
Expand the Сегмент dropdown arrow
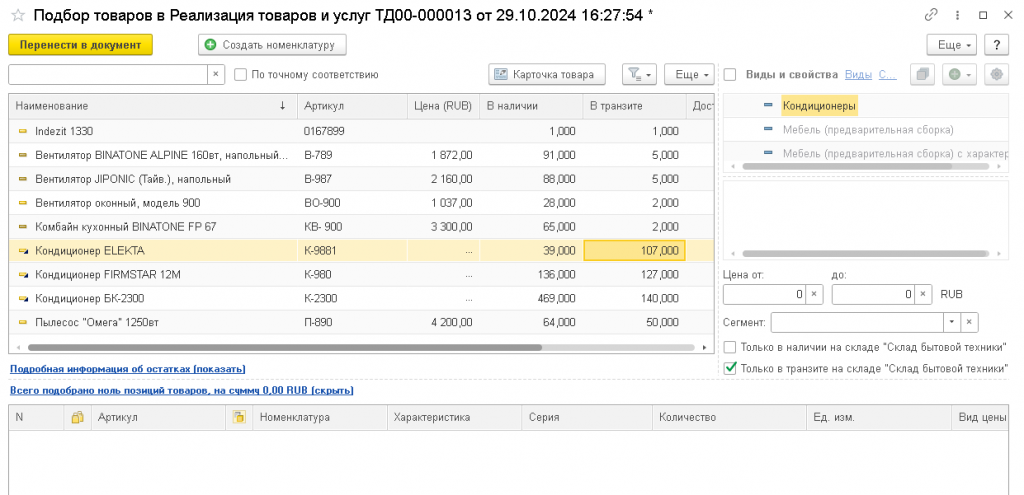[x=953, y=322]
